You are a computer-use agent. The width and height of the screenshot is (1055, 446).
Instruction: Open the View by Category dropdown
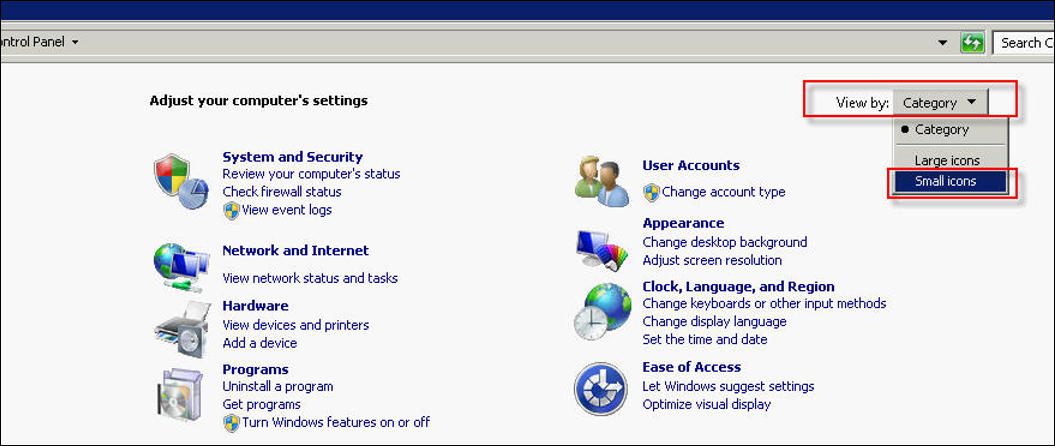940,103
